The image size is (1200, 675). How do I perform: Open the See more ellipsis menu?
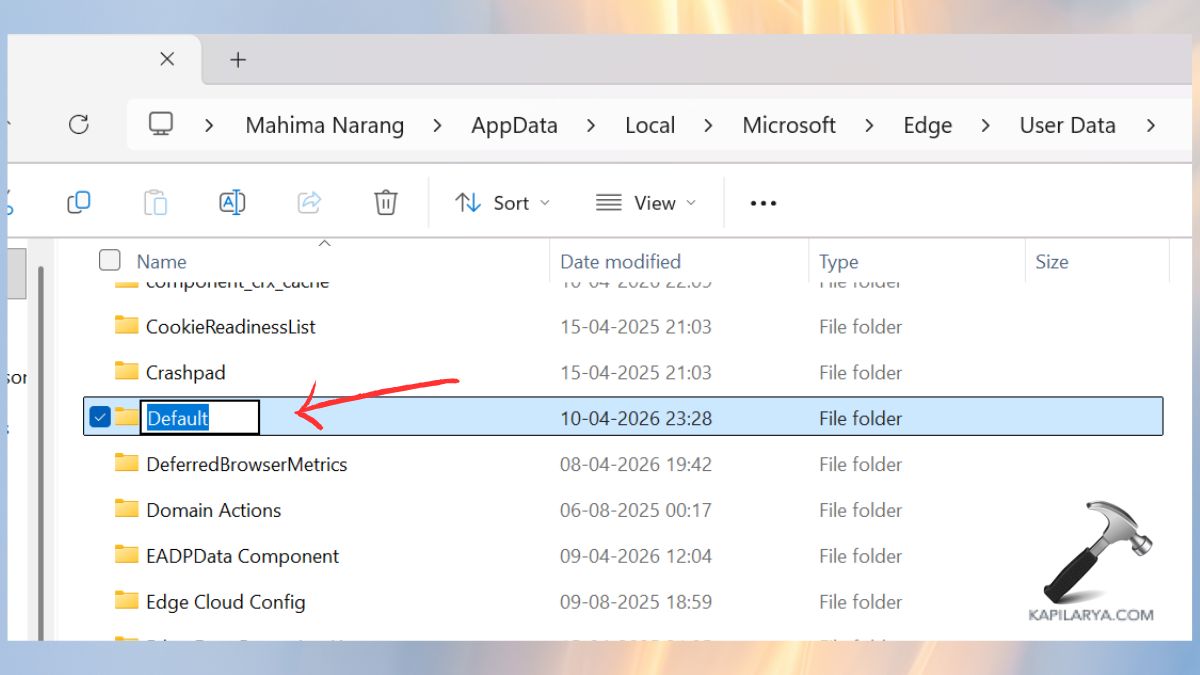[x=763, y=203]
